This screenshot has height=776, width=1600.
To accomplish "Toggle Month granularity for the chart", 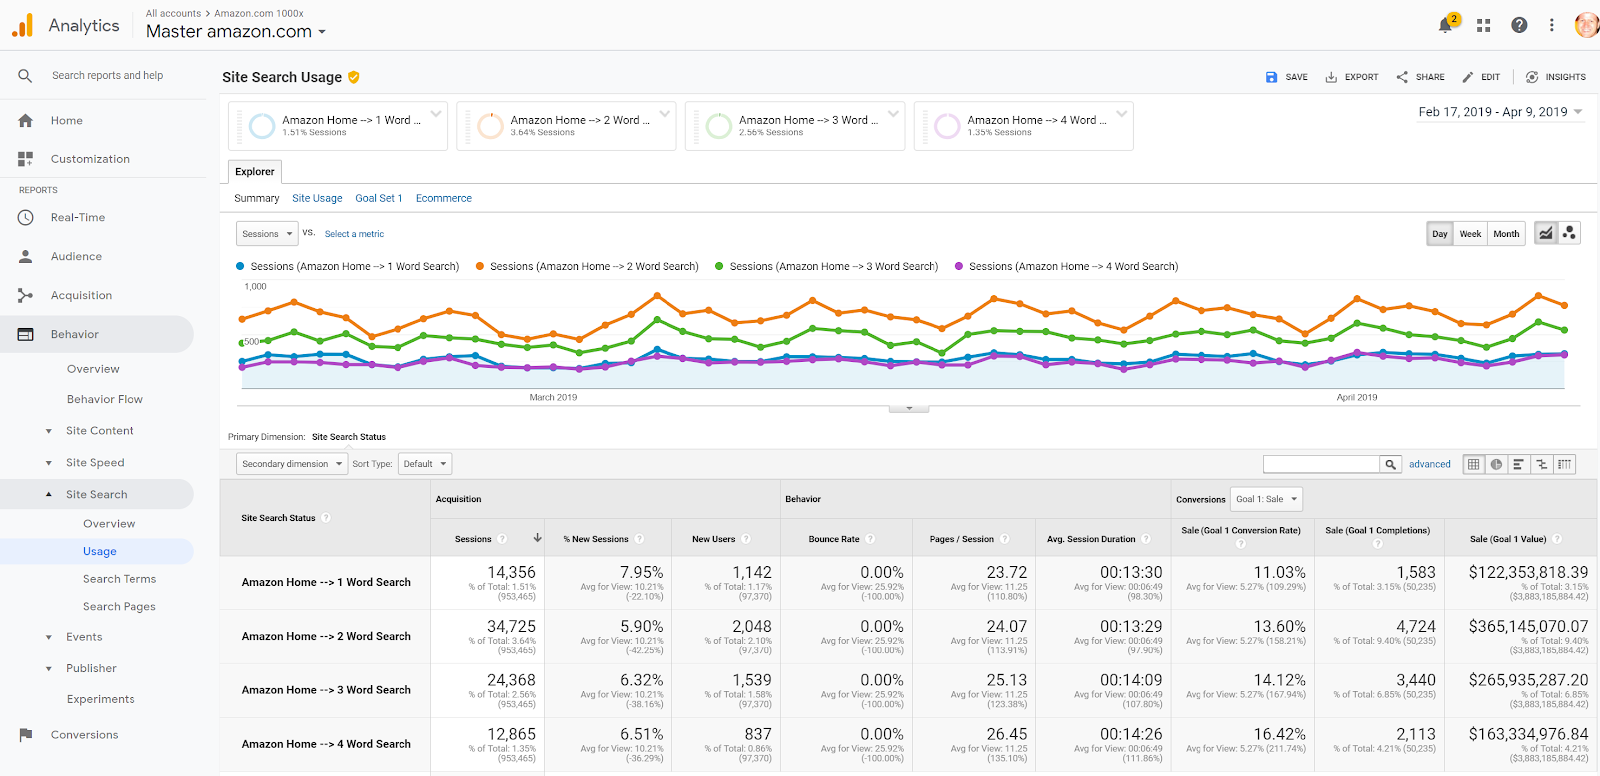I will pyautogui.click(x=1506, y=234).
